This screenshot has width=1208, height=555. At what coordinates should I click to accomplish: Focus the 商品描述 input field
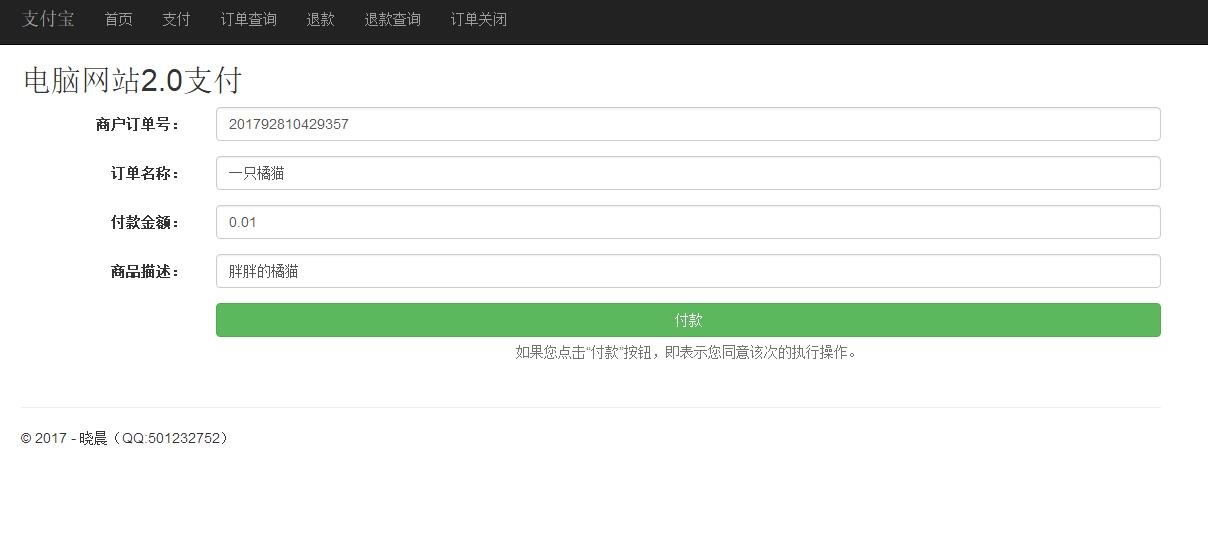688,271
